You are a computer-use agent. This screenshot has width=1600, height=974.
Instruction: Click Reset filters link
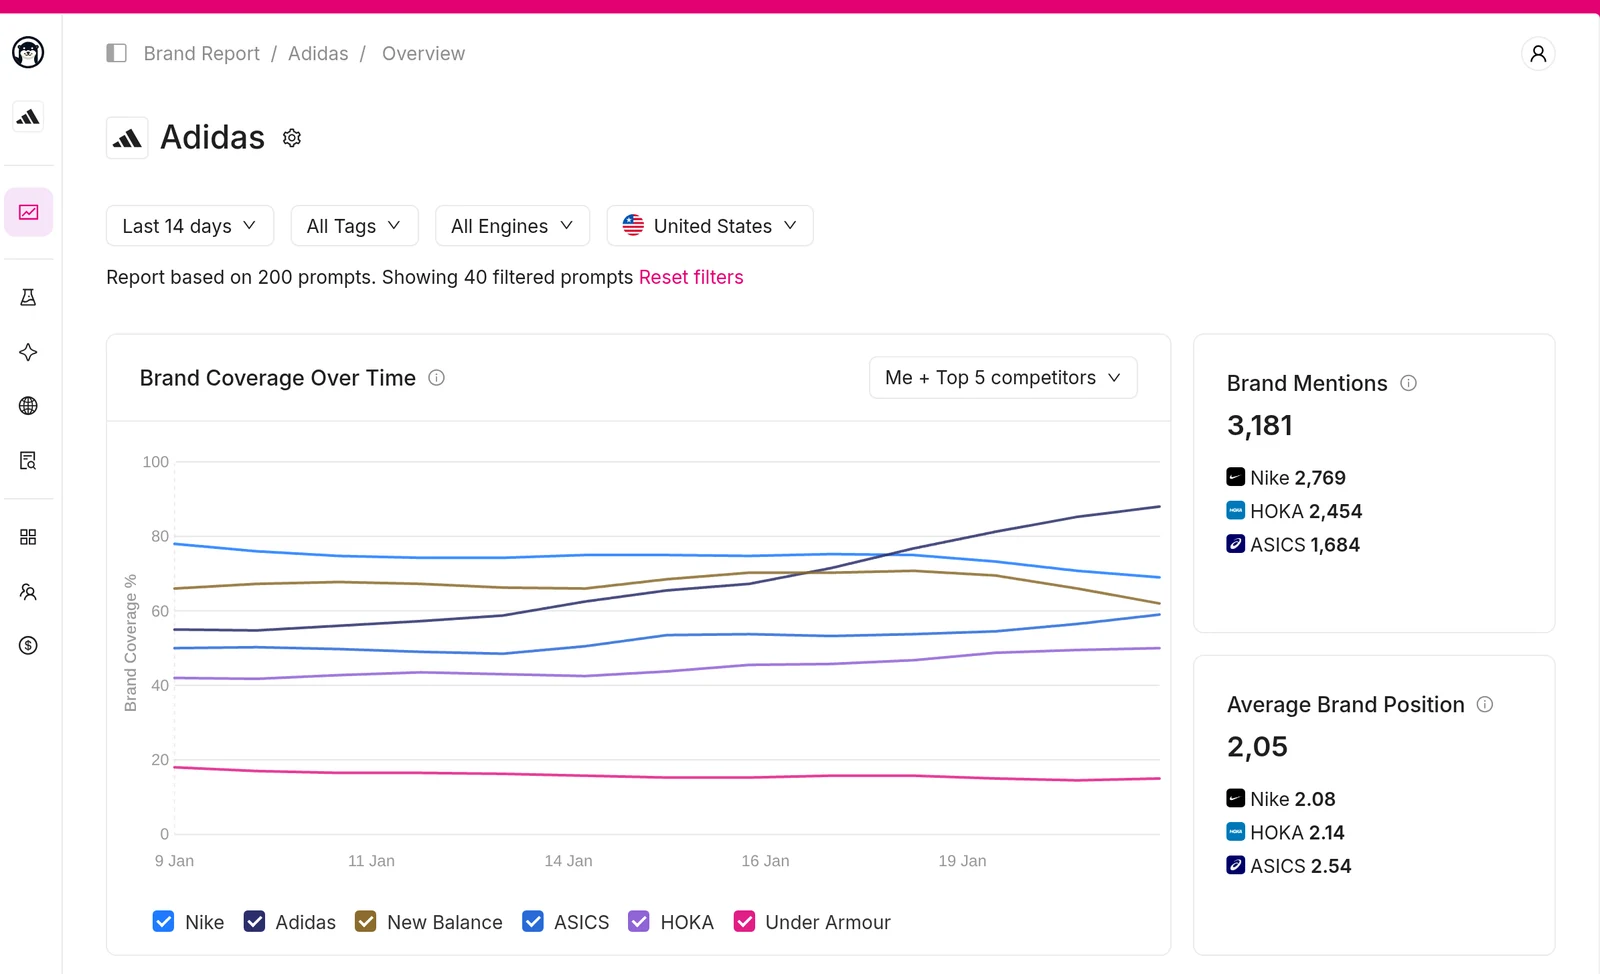(x=691, y=277)
